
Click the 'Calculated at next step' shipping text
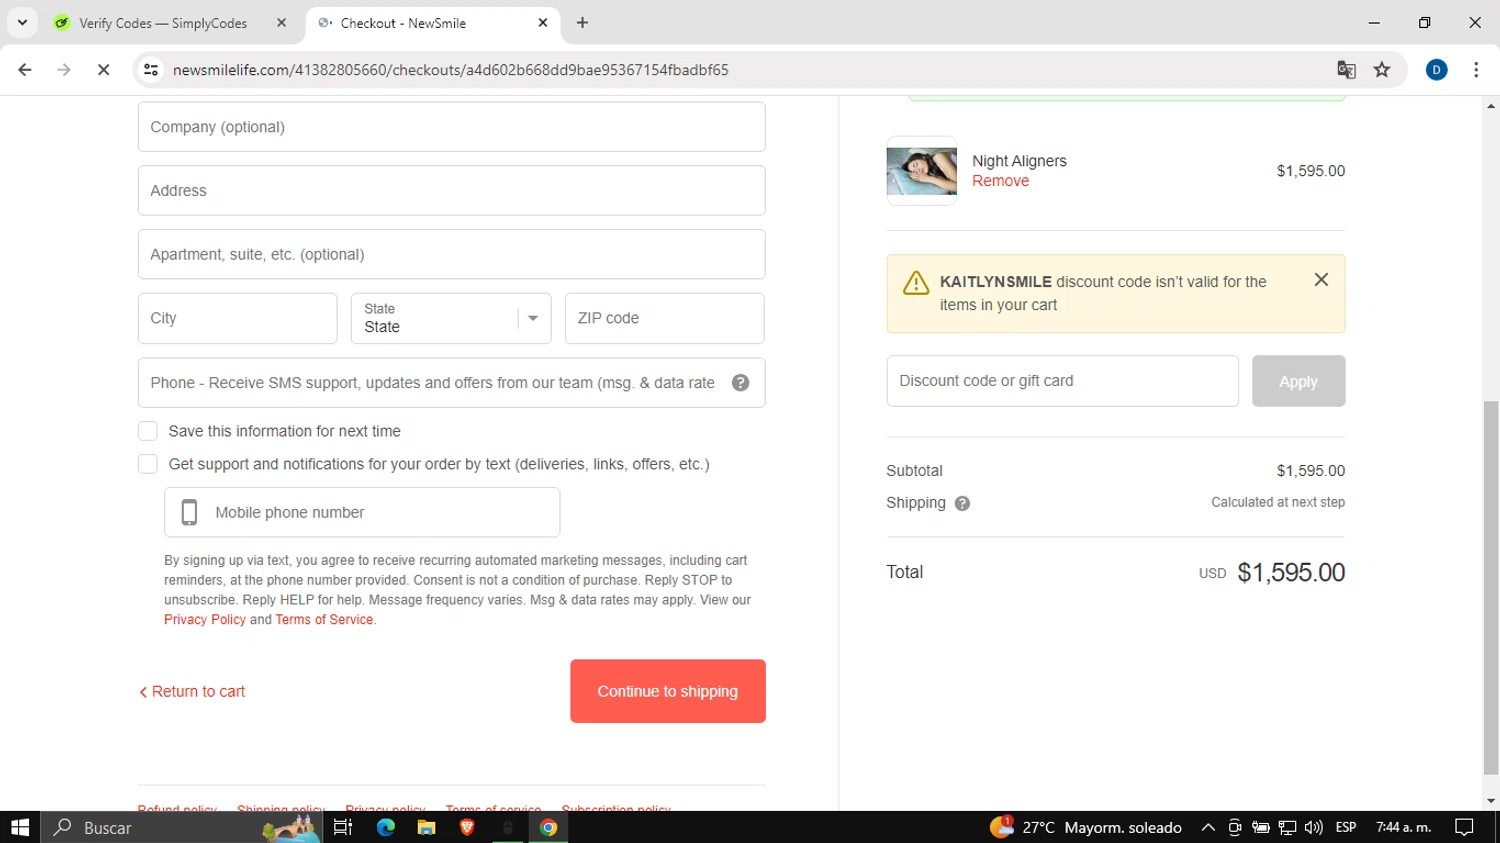coord(1278,502)
